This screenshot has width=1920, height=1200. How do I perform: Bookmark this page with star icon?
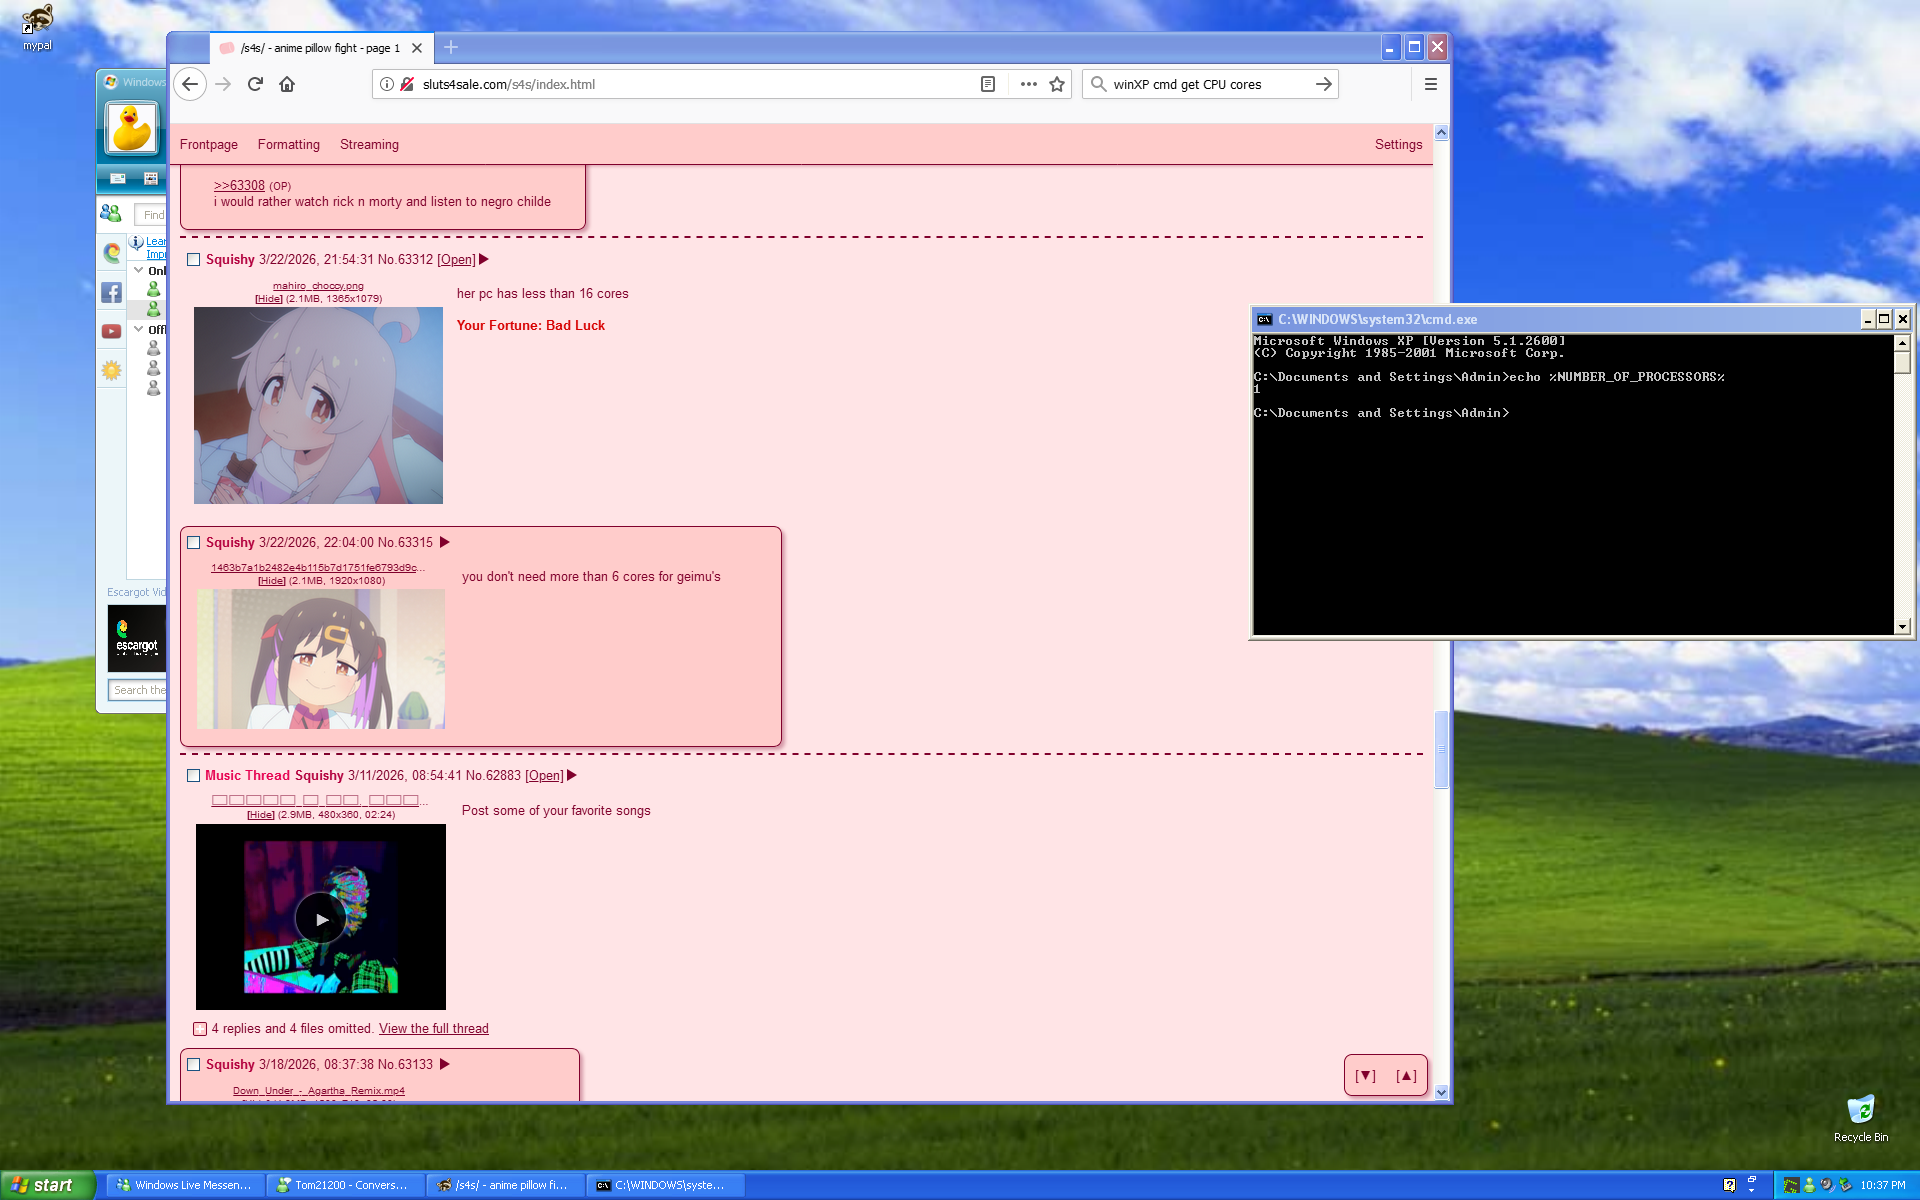click(1057, 84)
